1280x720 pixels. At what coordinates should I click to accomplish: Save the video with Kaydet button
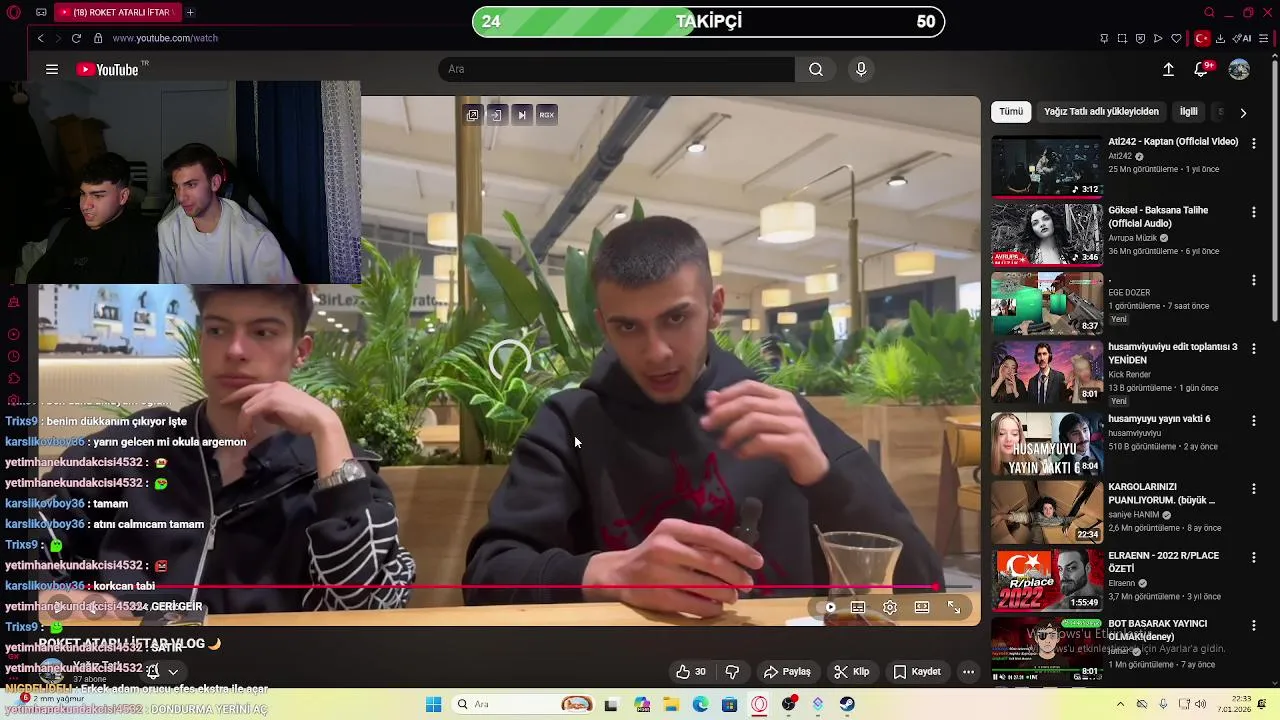tap(917, 672)
